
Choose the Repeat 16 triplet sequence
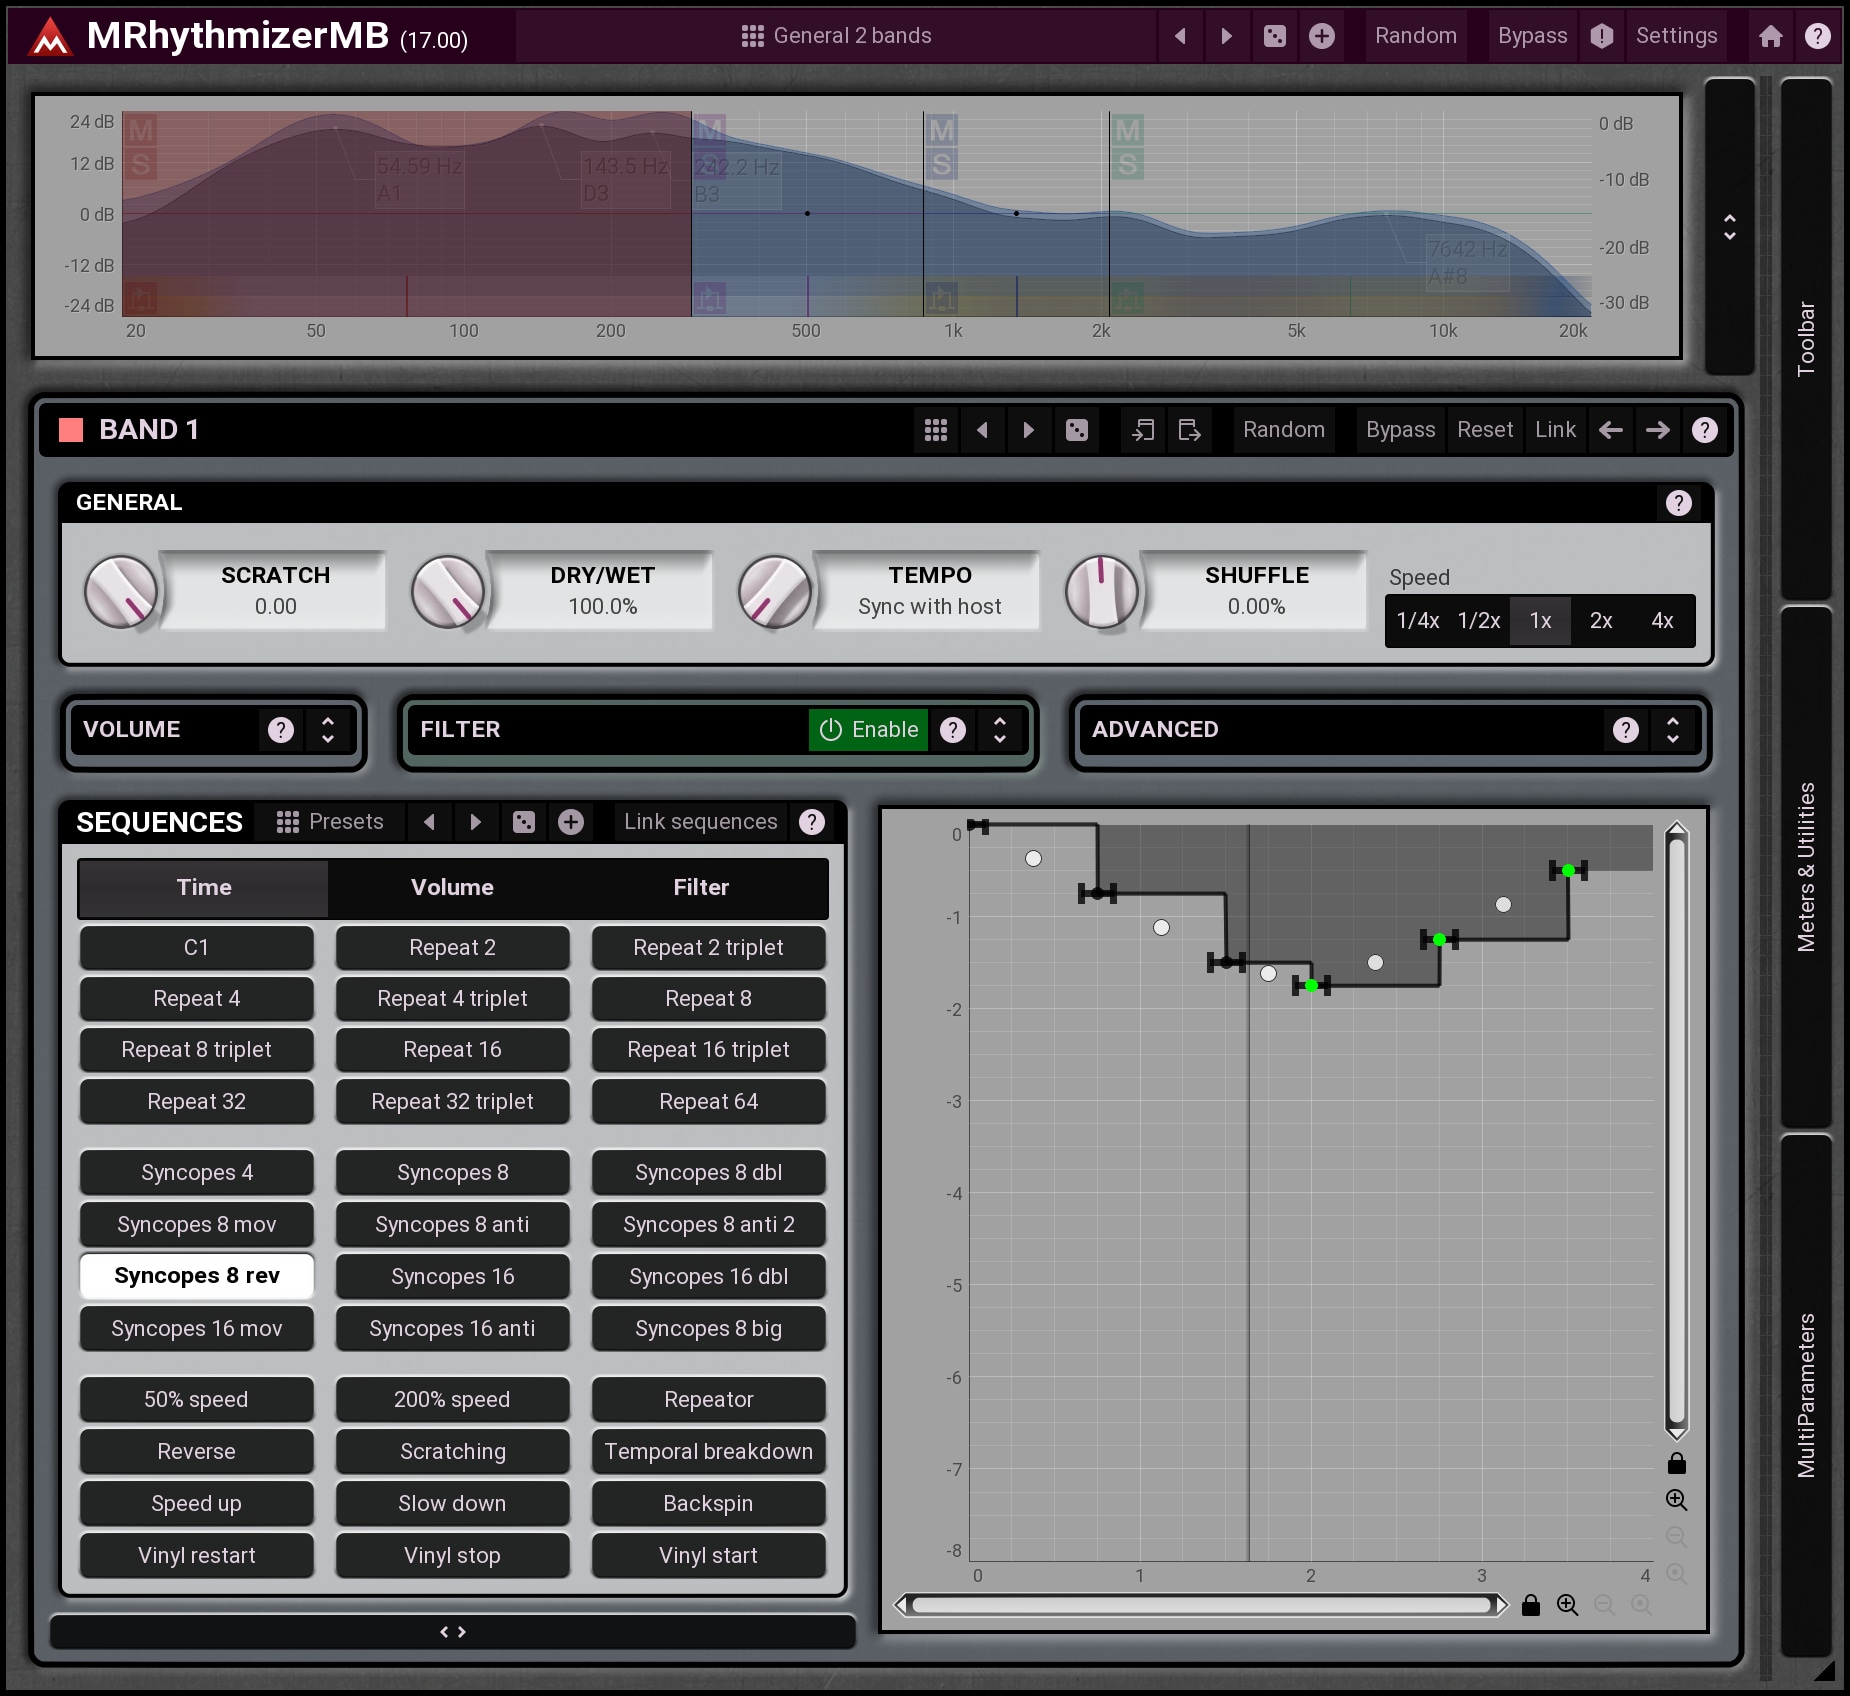(708, 1050)
